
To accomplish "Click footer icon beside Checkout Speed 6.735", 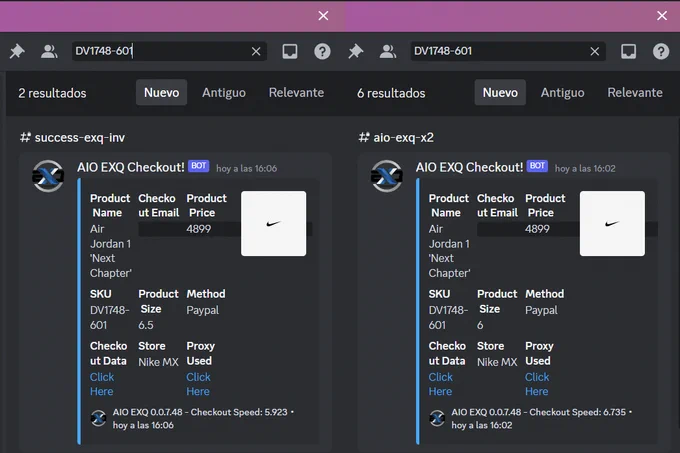I will (437, 418).
